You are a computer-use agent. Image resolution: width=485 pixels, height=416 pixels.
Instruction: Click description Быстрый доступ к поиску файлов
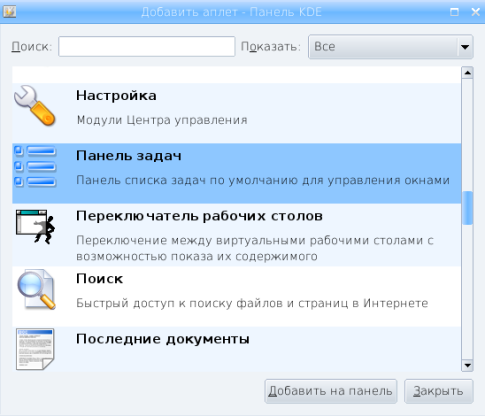point(252,303)
